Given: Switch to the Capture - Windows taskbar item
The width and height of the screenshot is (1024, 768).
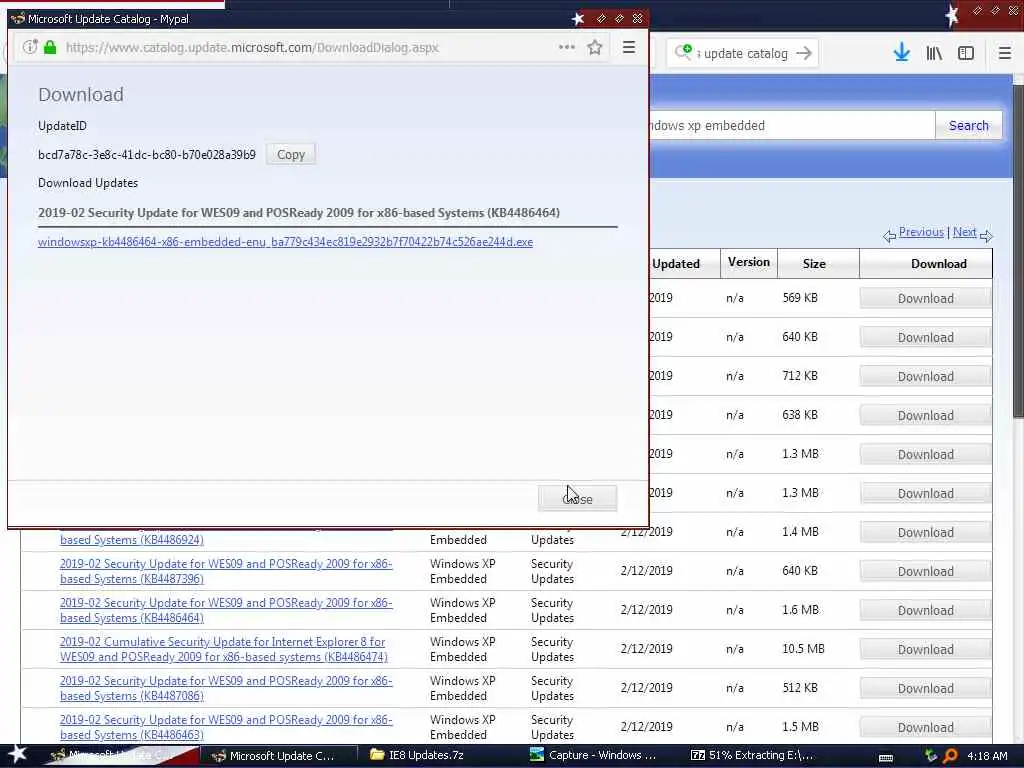Looking at the screenshot, I should click(x=594, y=756).
